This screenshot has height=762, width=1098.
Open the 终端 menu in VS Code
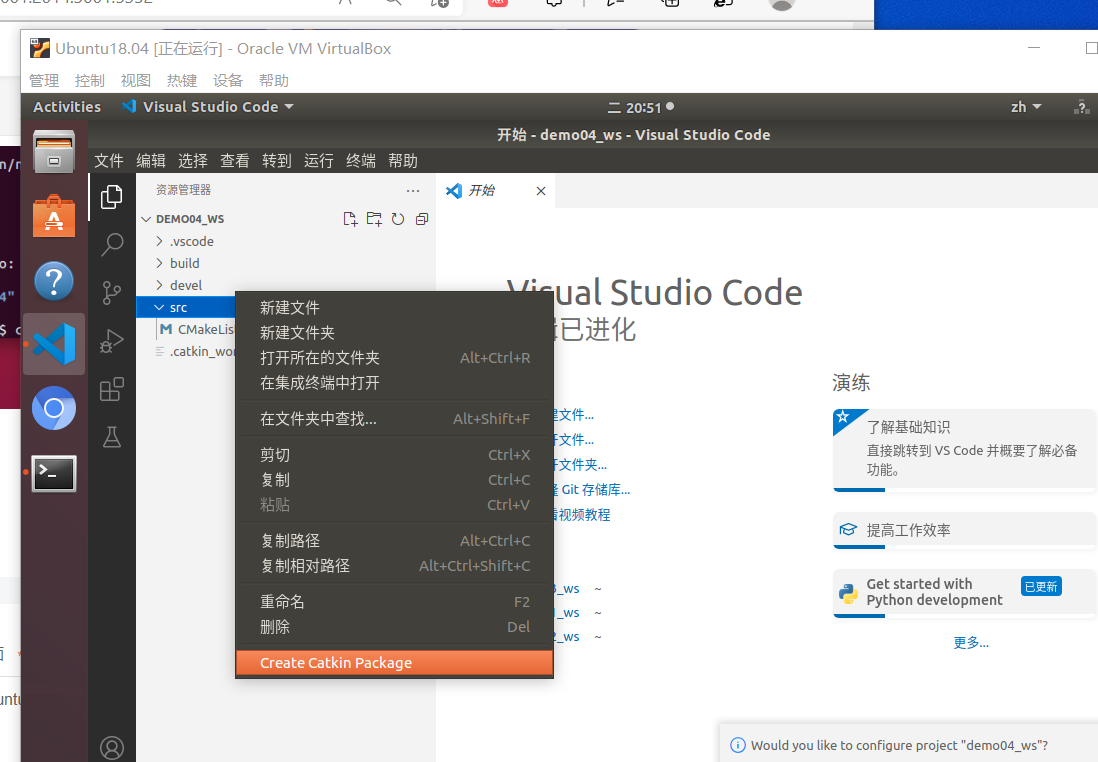(361, 161)
